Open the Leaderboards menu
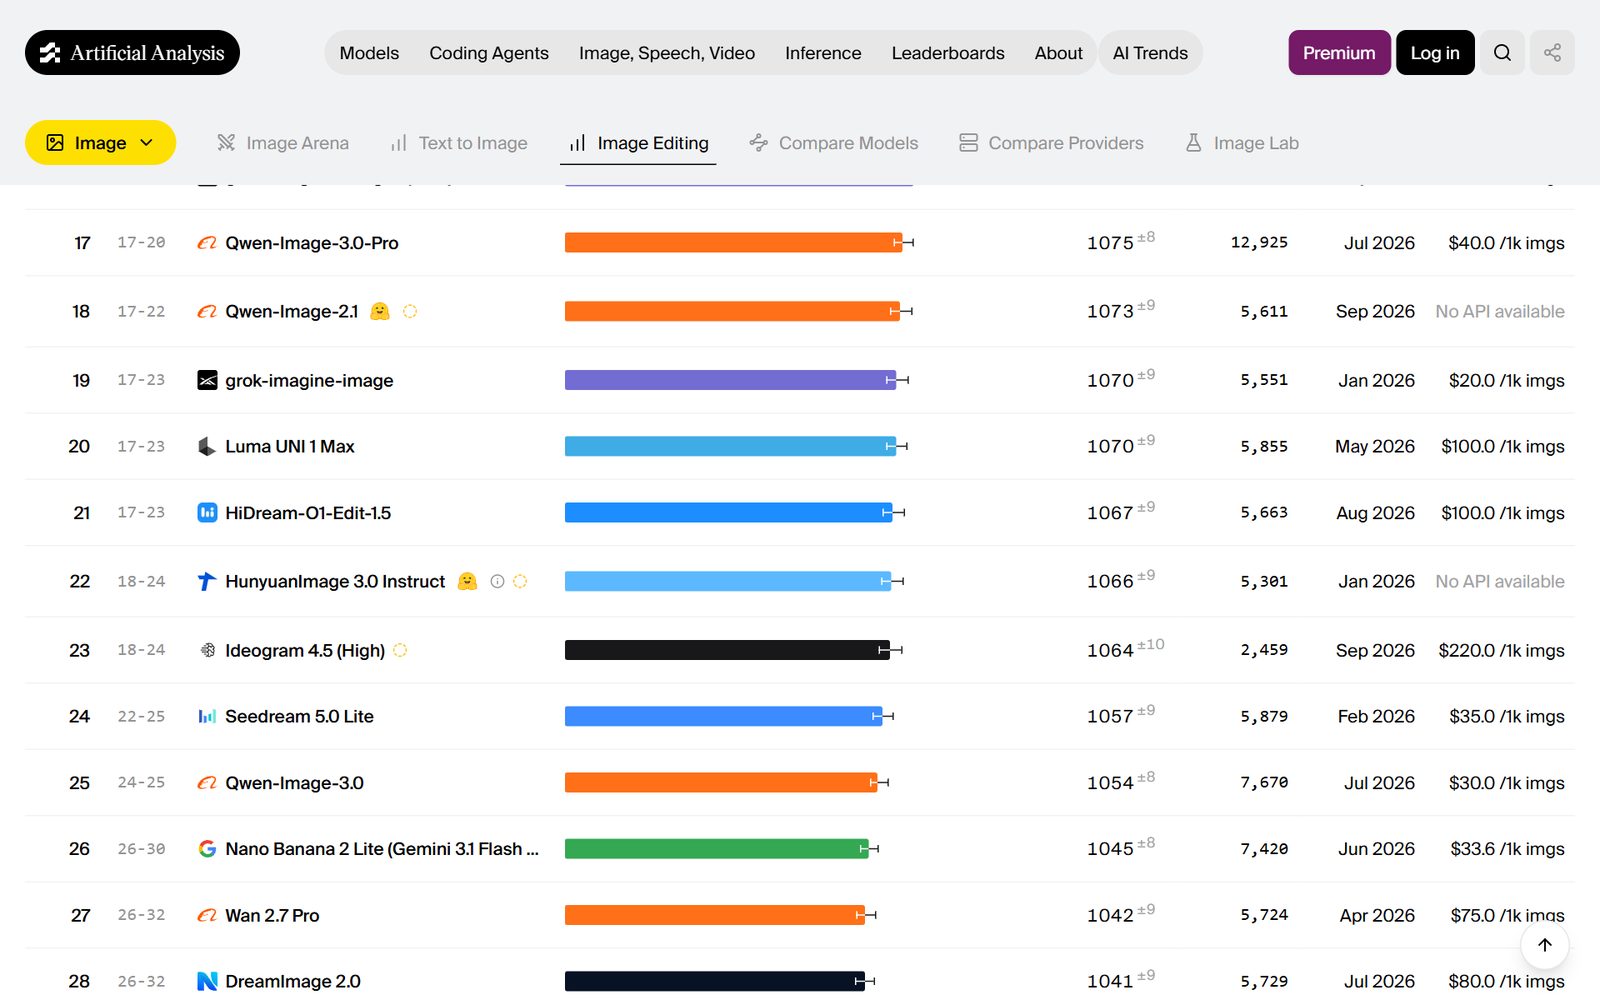Screen dimensions: 1600x1000 tap(948, 53)
